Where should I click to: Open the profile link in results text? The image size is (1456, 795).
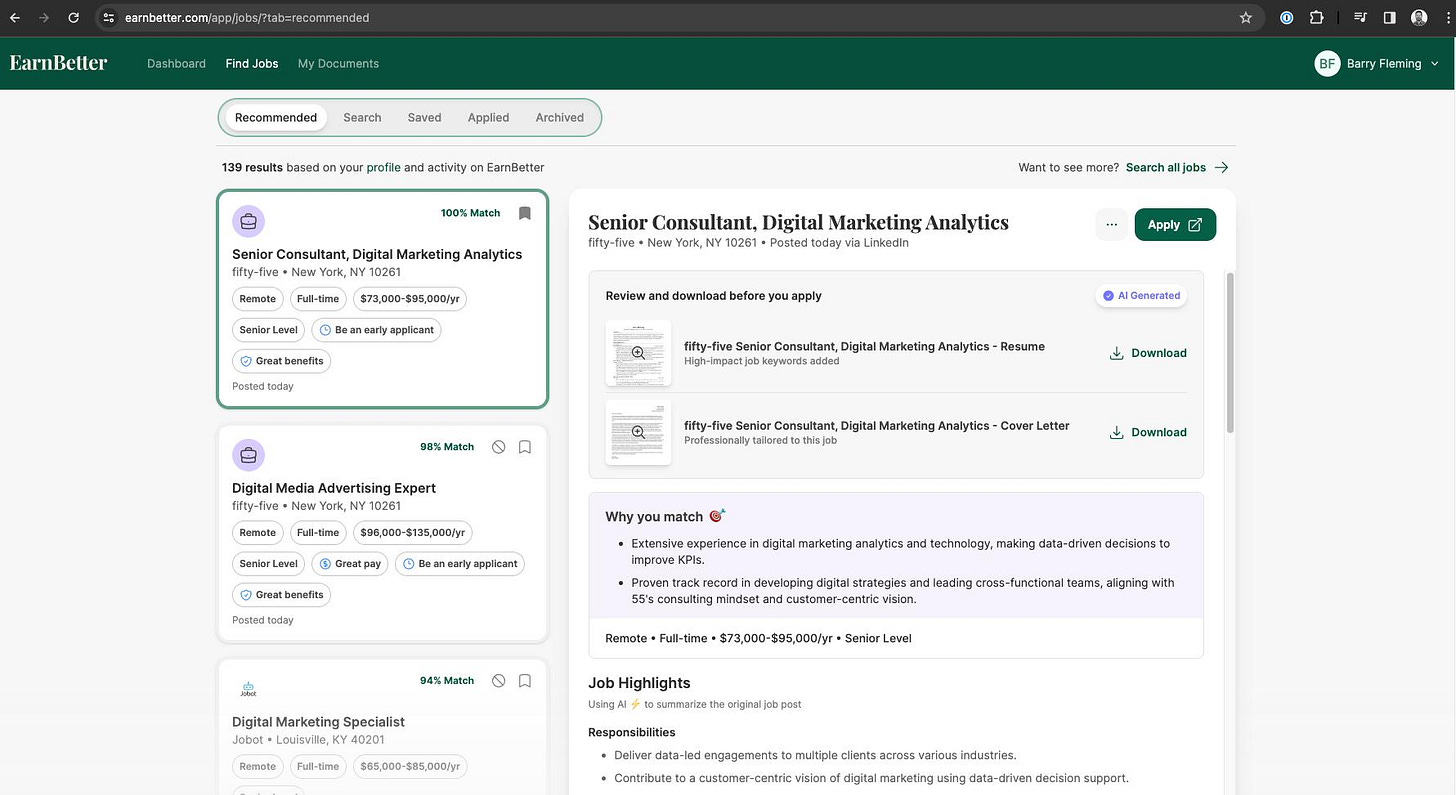point(383,167)
